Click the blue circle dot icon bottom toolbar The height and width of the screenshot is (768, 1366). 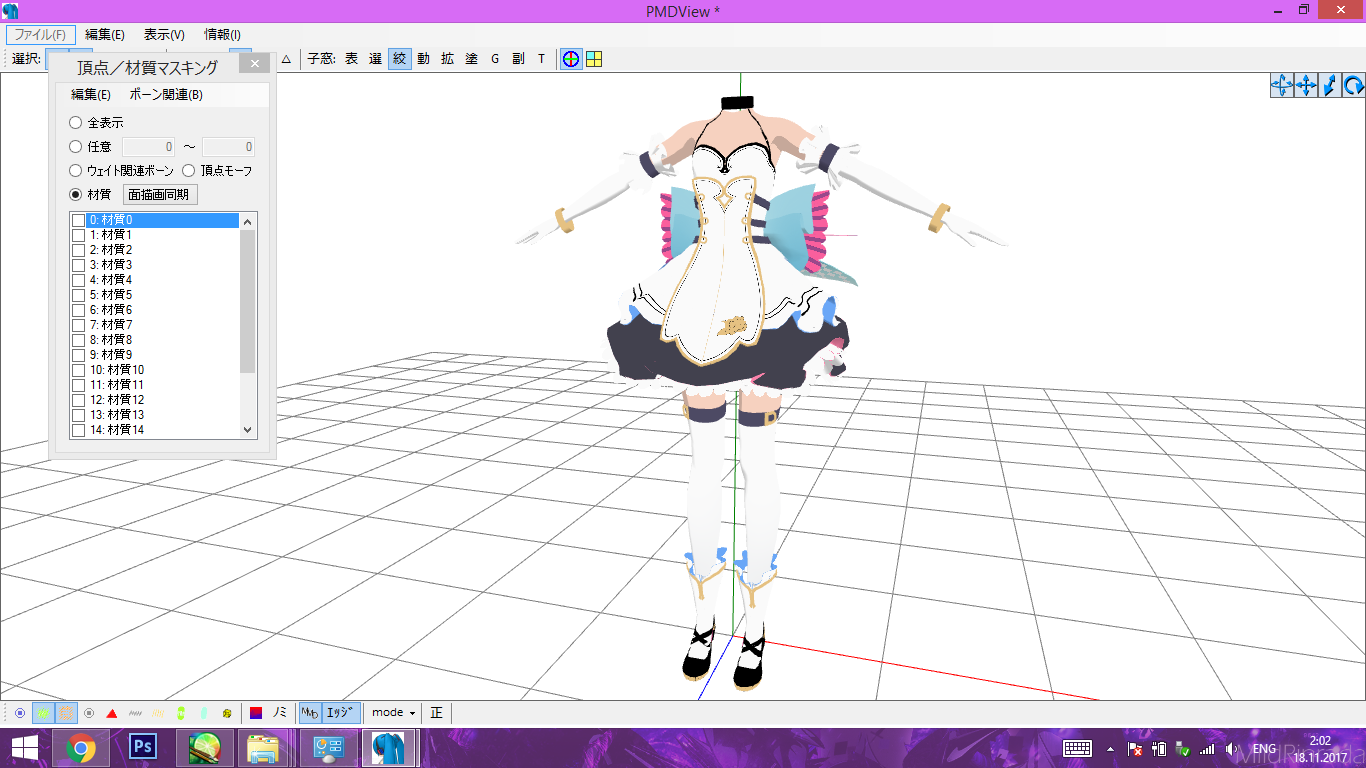click(20, 713)
